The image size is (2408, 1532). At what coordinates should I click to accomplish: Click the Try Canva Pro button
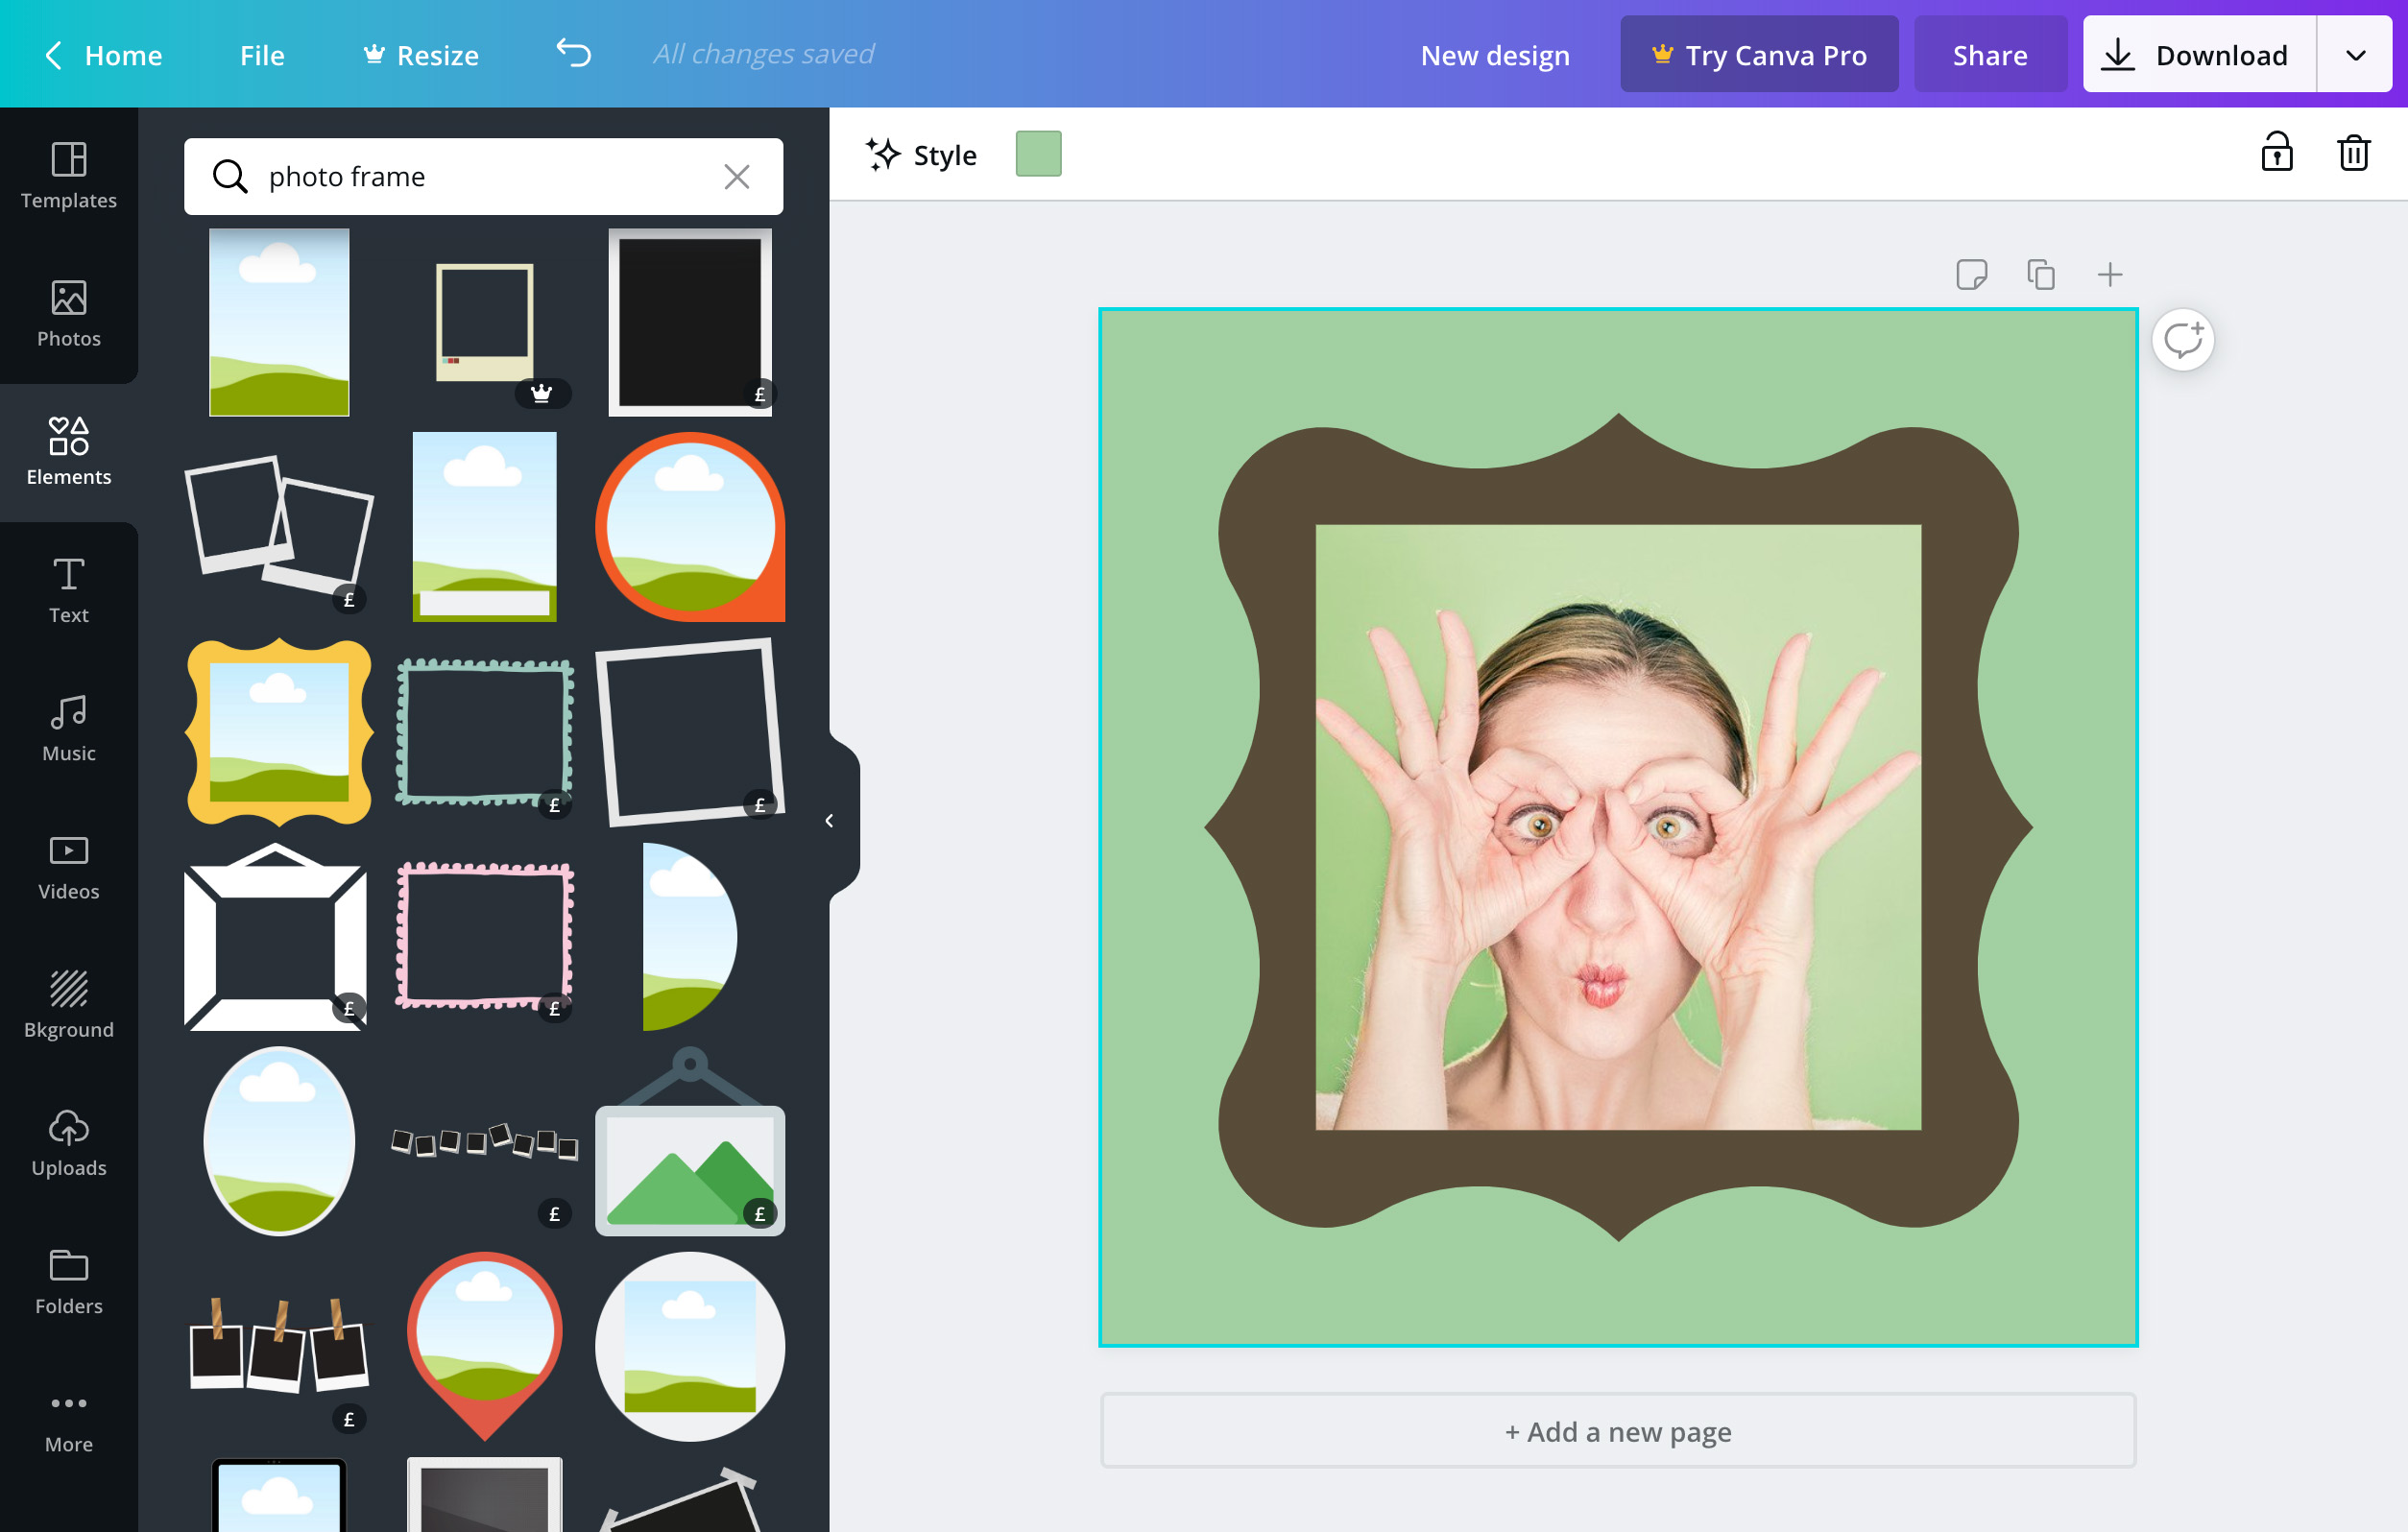coord(1762,53)
